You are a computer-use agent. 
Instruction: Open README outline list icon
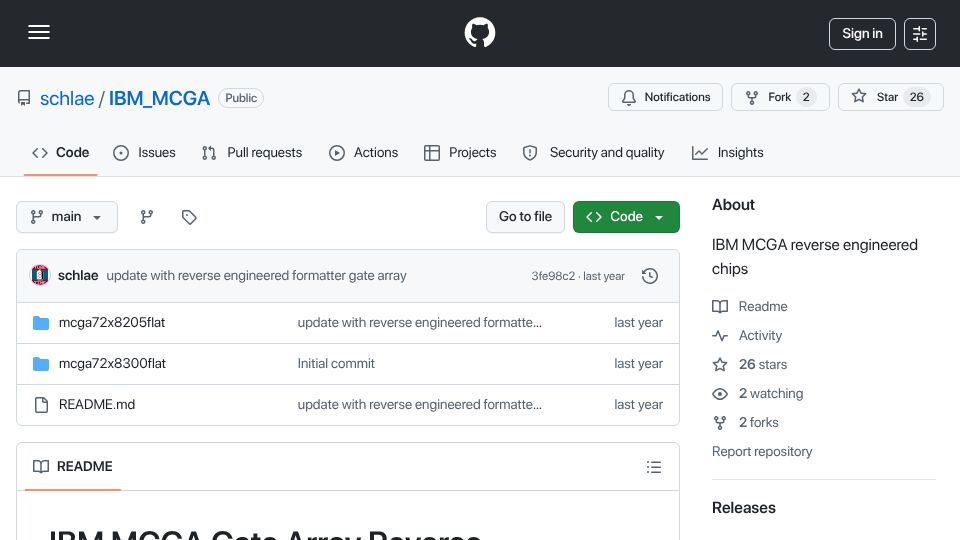654,467
